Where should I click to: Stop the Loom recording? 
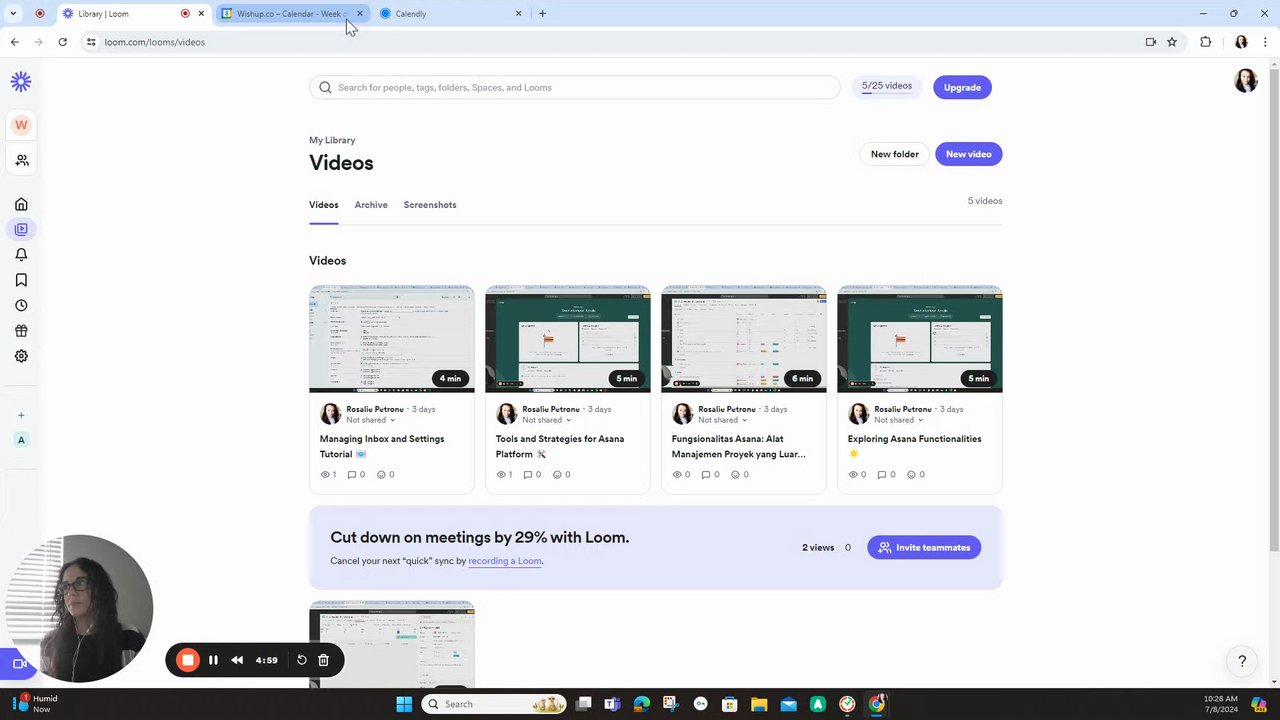point(187,660)
